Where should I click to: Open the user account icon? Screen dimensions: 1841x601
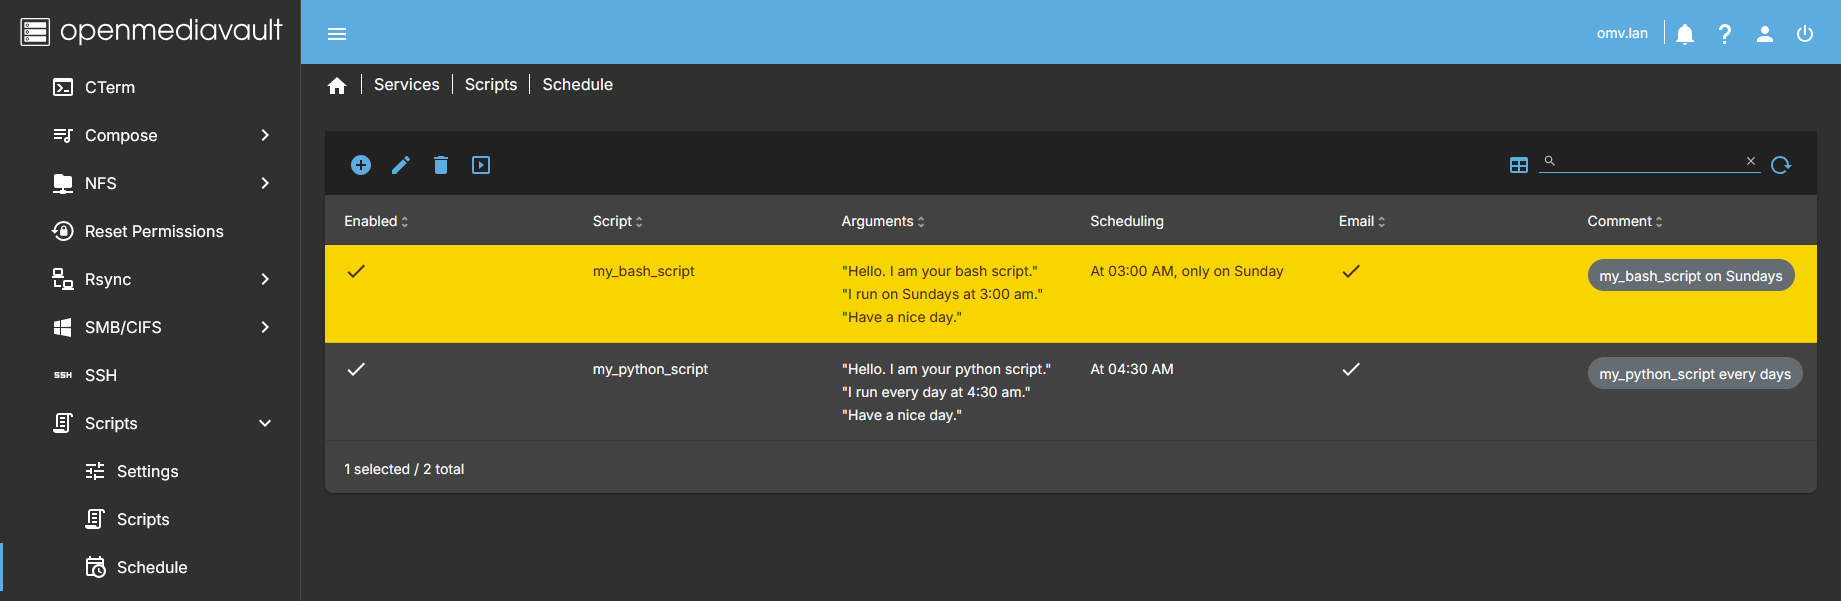pyautogui.click(x=1765, y=34)
